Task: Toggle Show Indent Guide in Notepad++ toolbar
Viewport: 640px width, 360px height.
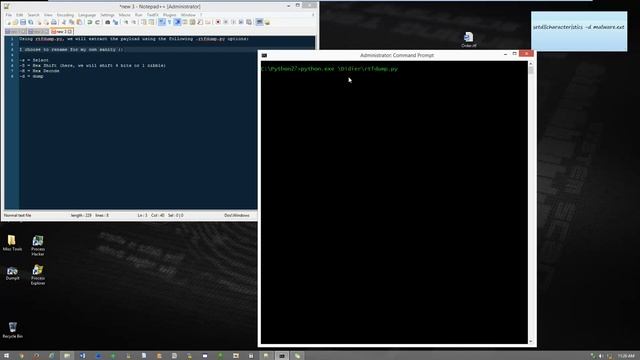Action: (177, 22)
